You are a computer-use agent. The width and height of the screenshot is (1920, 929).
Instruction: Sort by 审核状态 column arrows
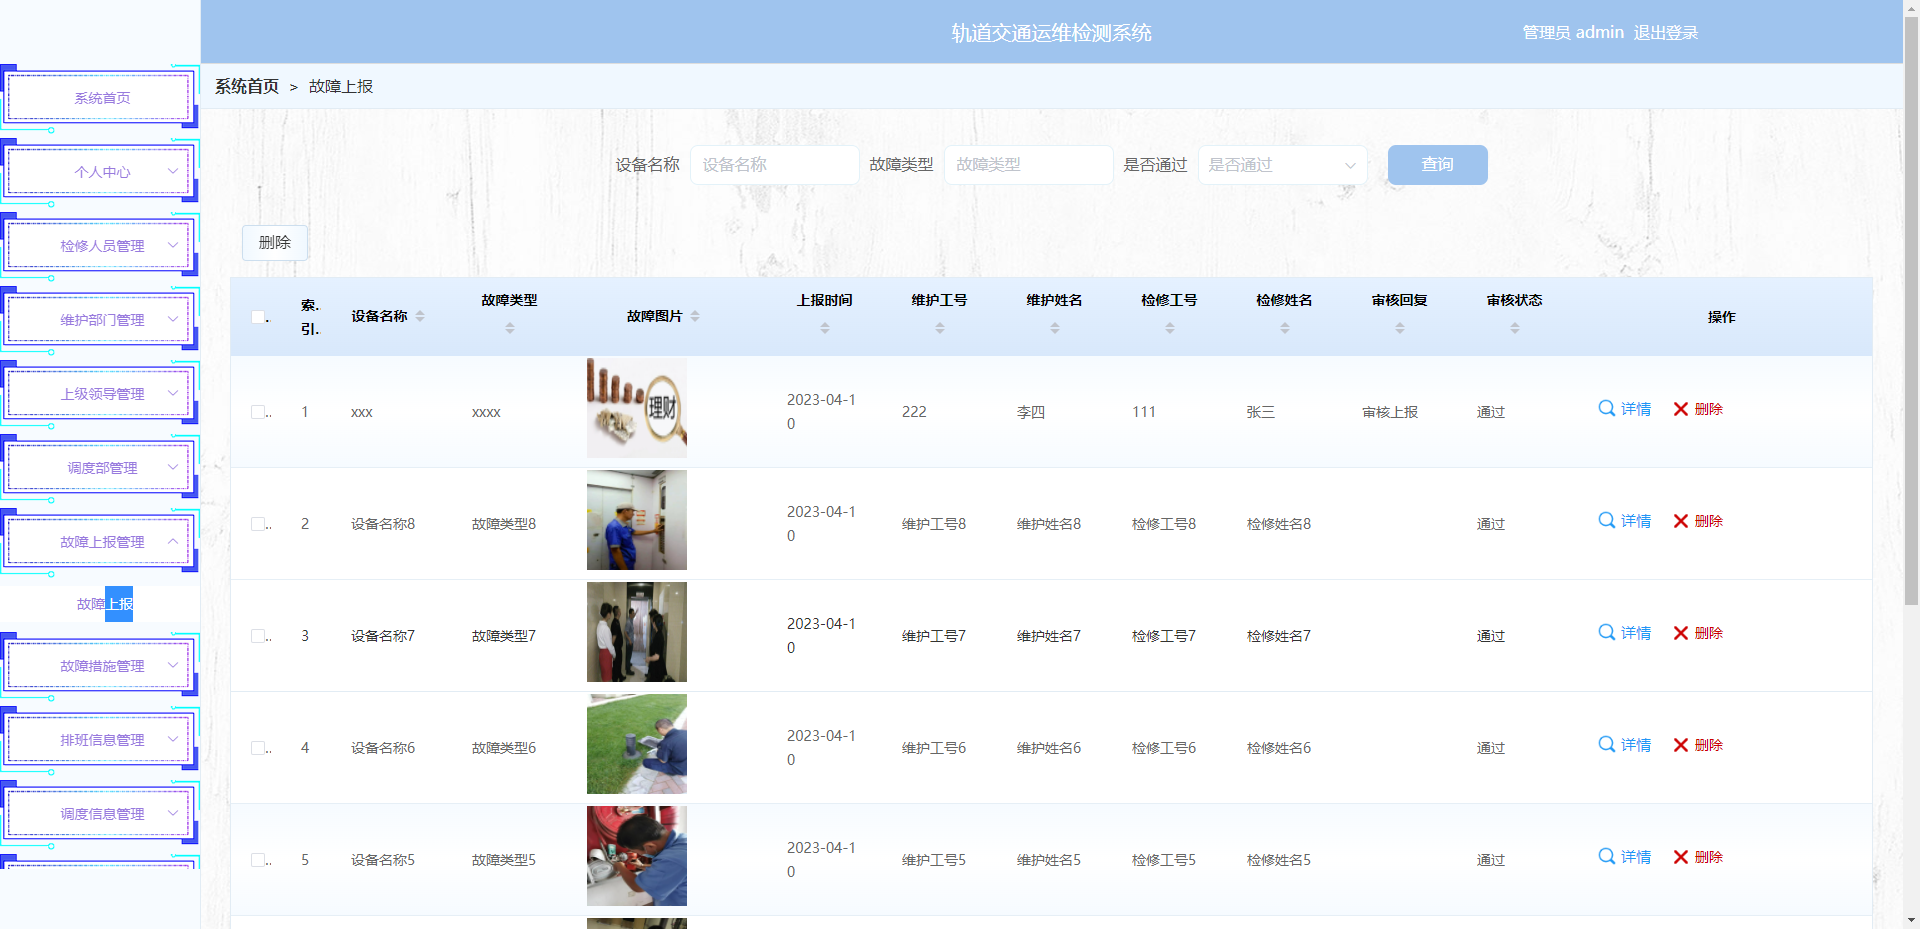pos(1515,328)
